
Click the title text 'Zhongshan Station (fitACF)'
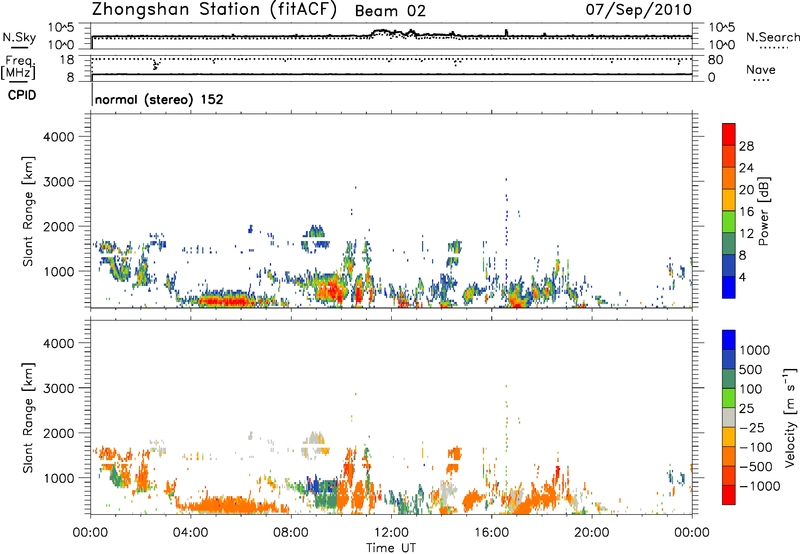click(x=214, y=10)
